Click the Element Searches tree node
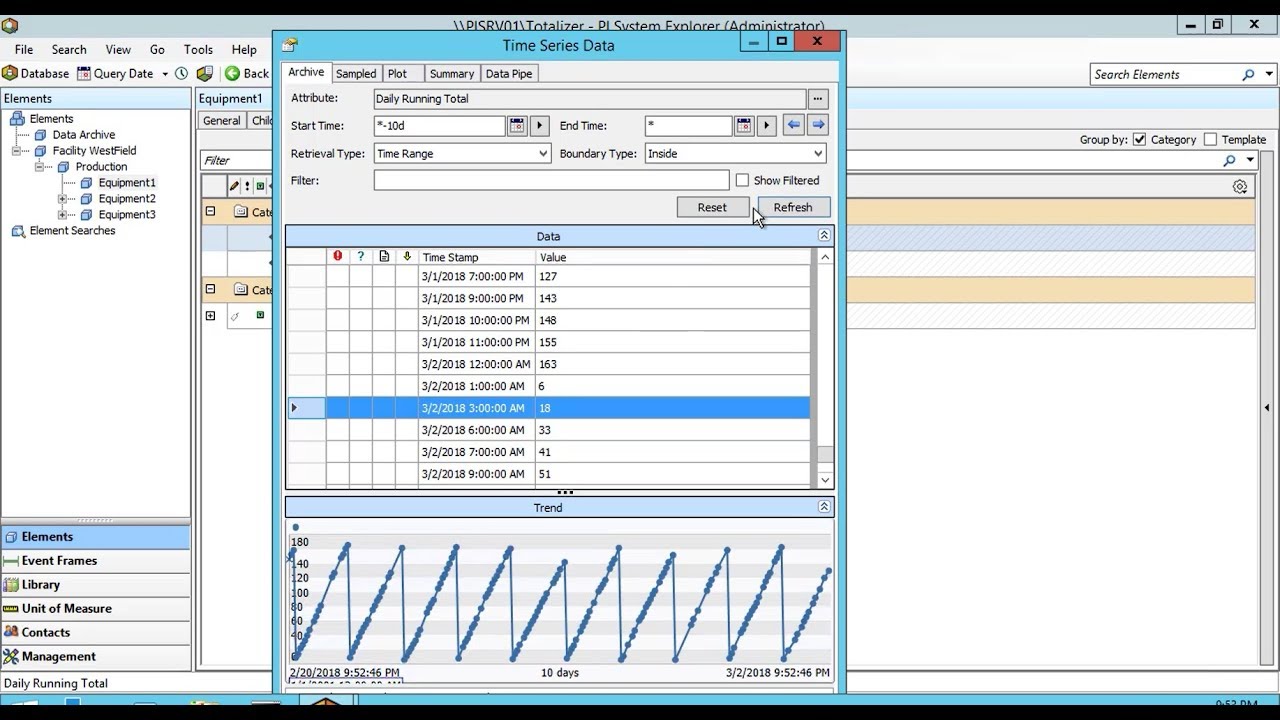Screen dimensions: 1280x720 coord(72,231)
